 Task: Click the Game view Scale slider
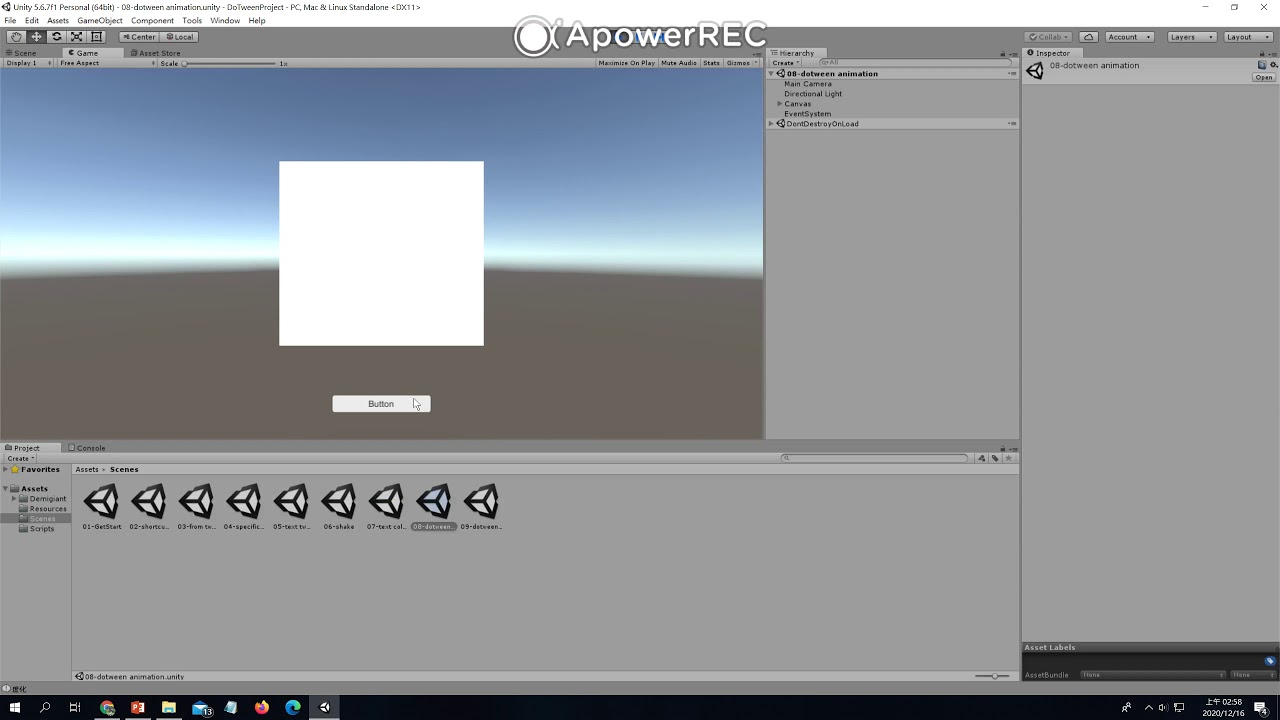pos(229,63)
